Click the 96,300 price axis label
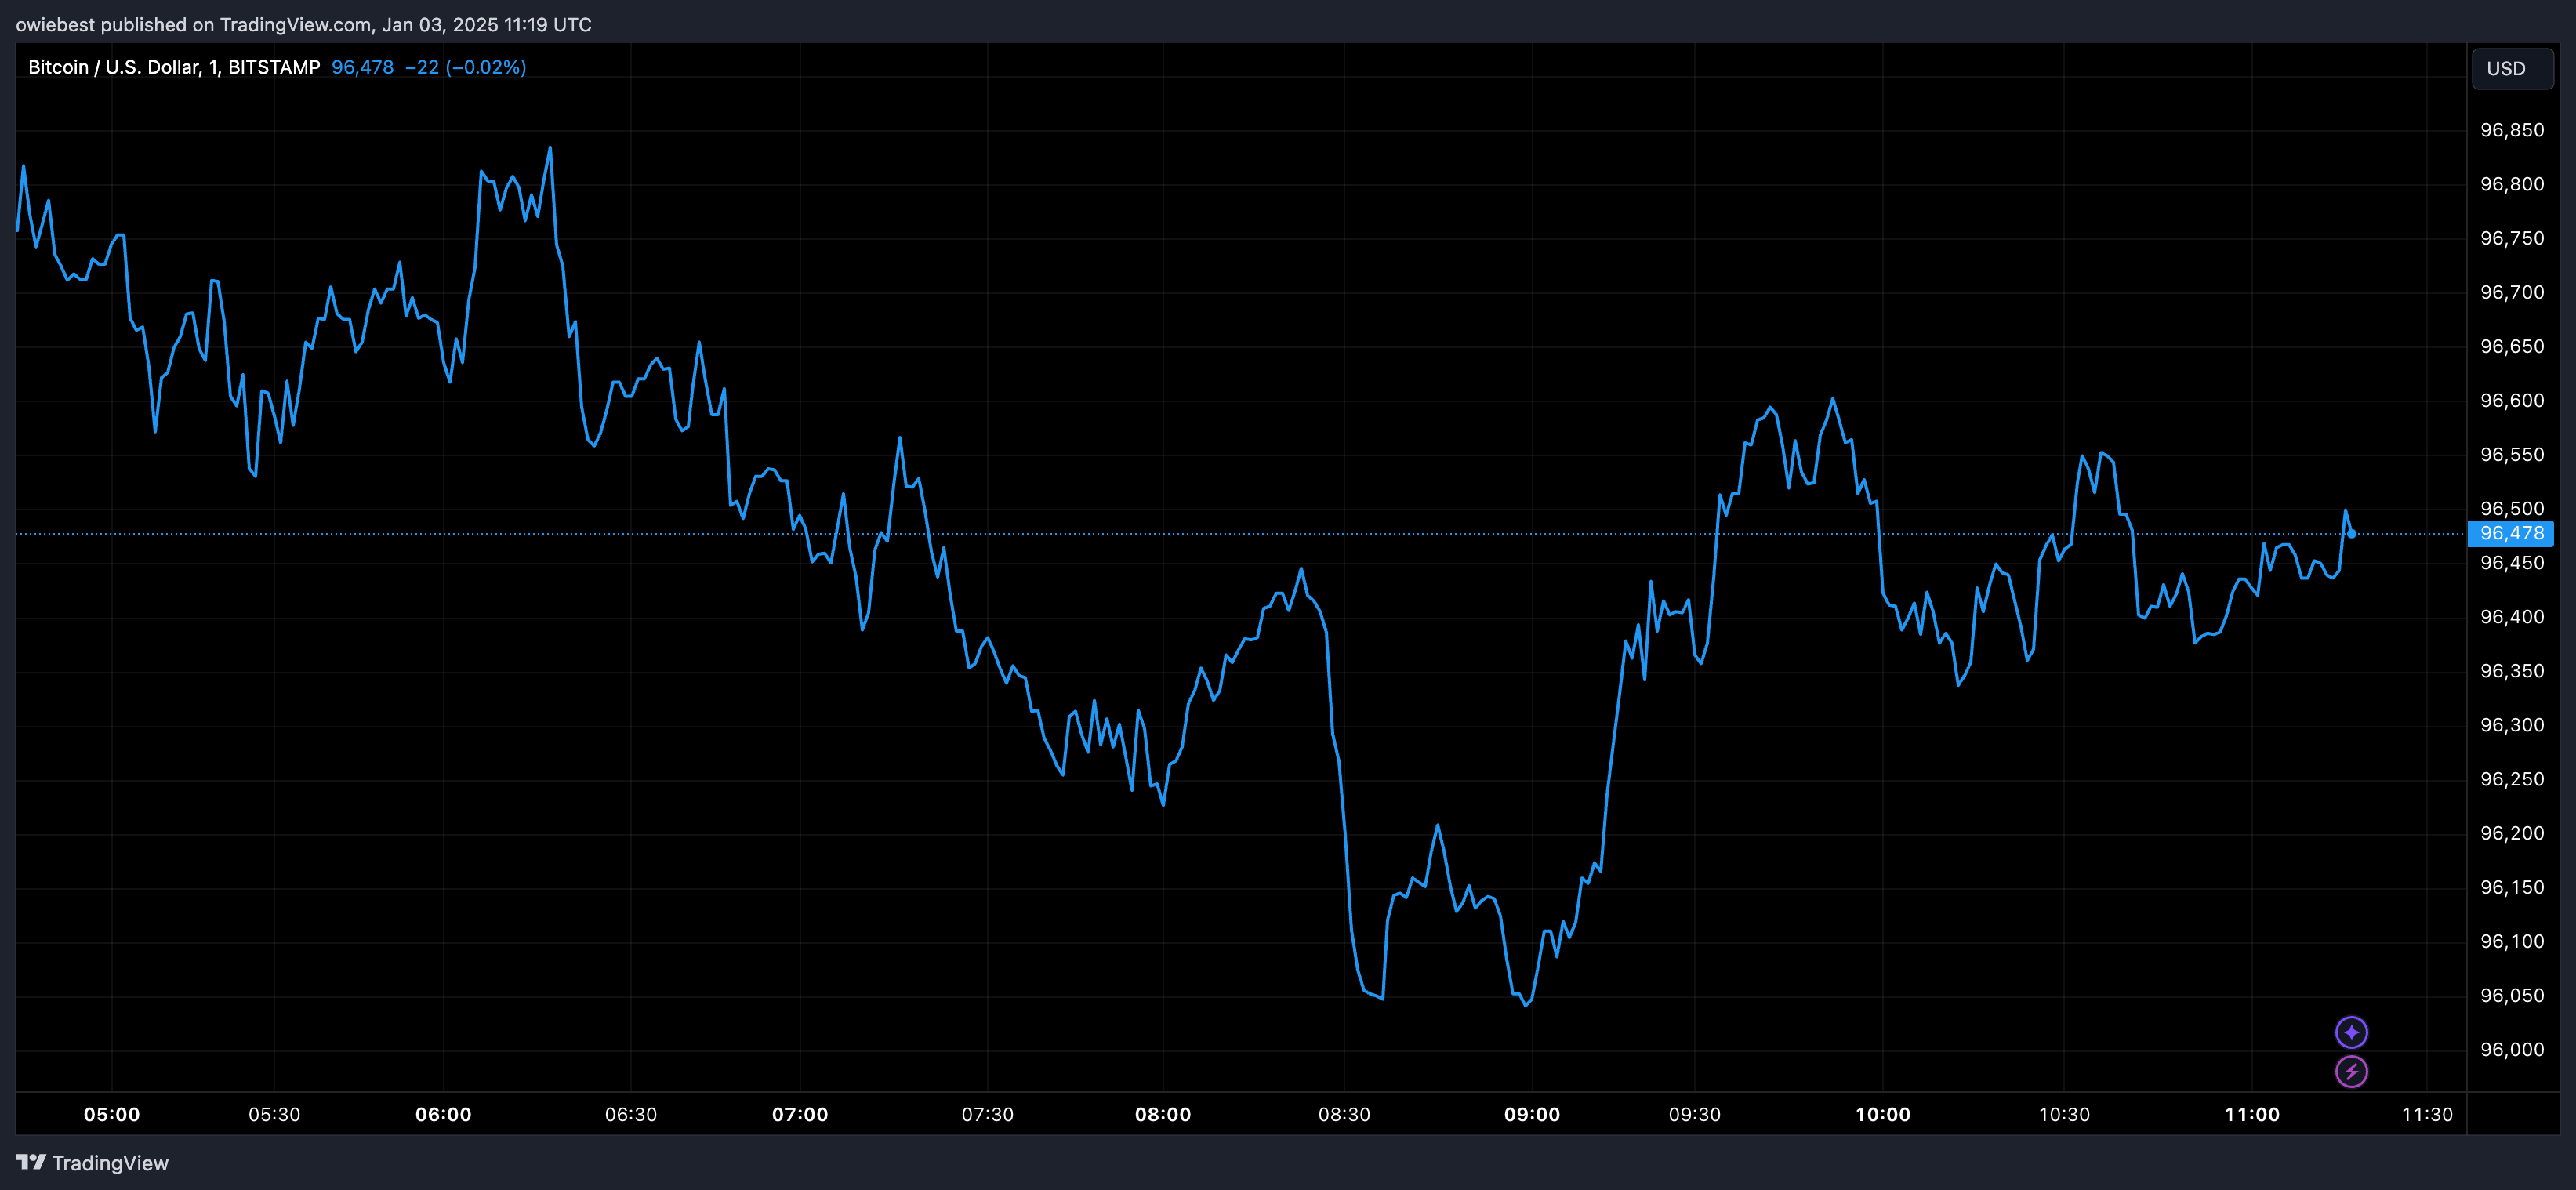This screenshot has width=2576, height=1190. point(2512,724)
